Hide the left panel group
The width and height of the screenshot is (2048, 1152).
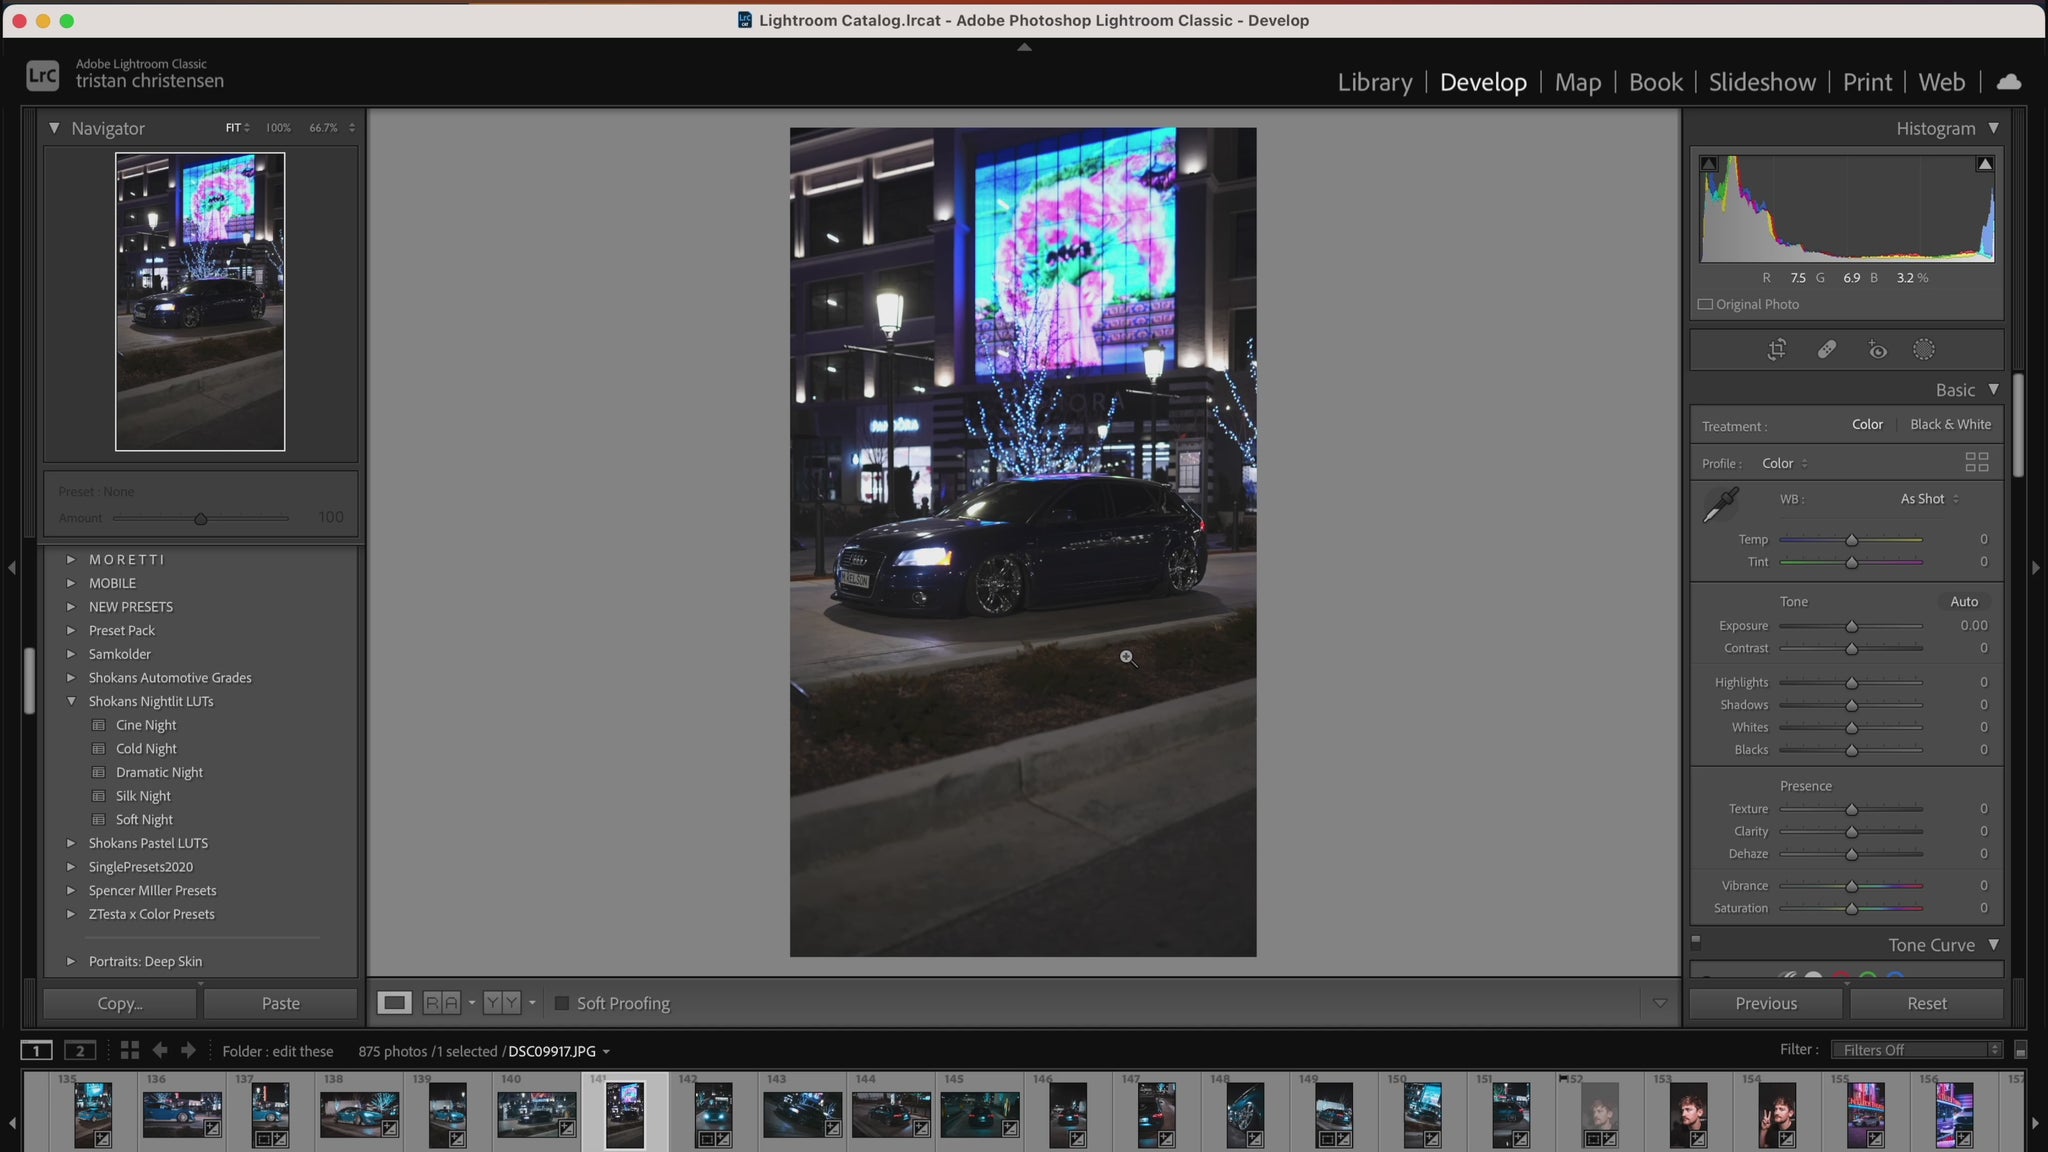pos(11,568)
